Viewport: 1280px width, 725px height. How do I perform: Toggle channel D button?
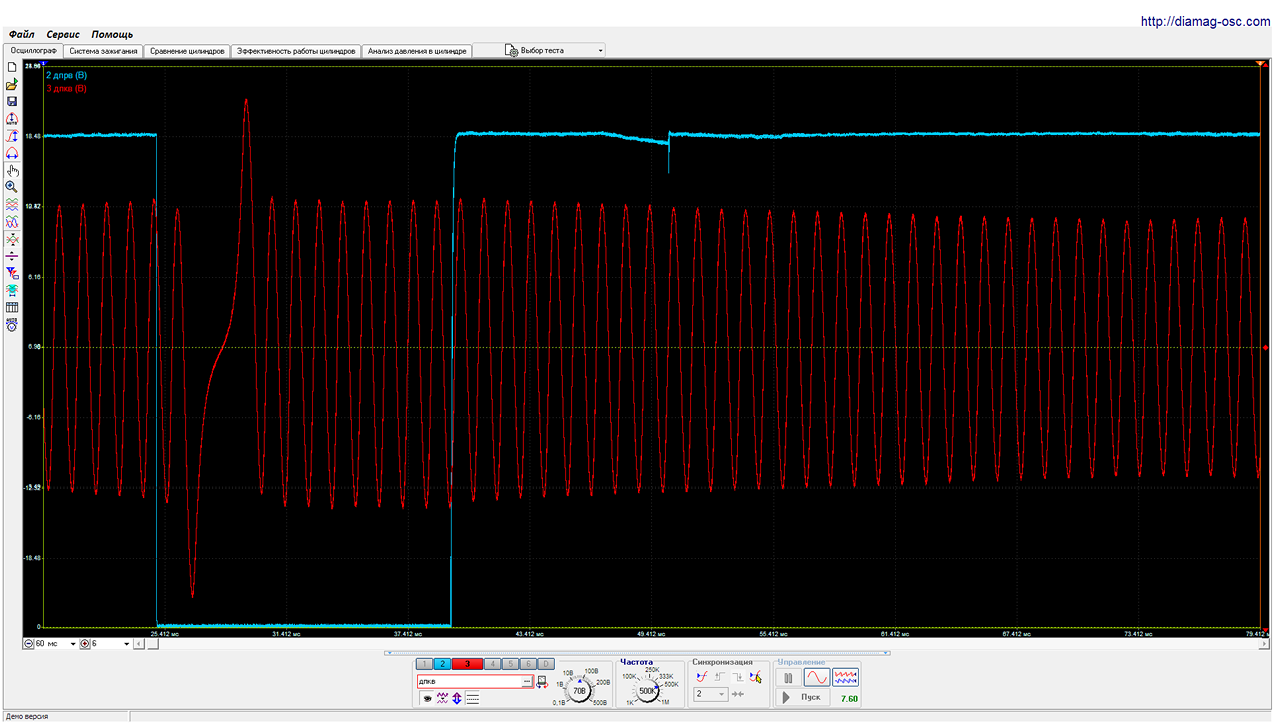click(x=545, y=664)
